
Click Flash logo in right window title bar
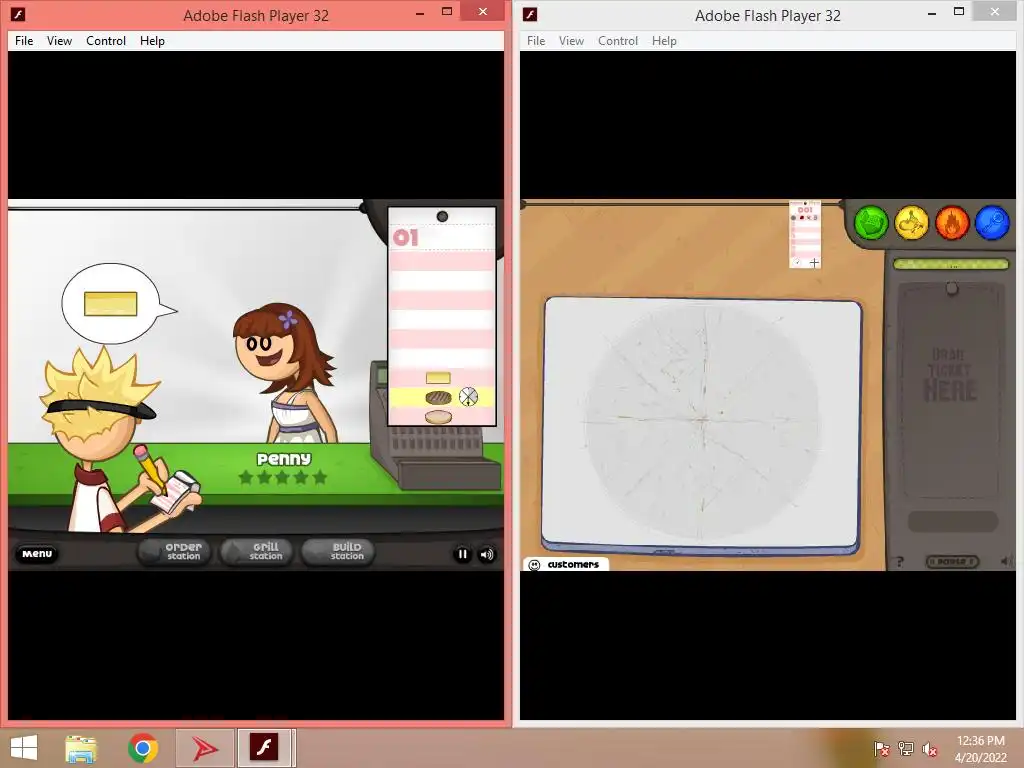(x=530, y=14)
